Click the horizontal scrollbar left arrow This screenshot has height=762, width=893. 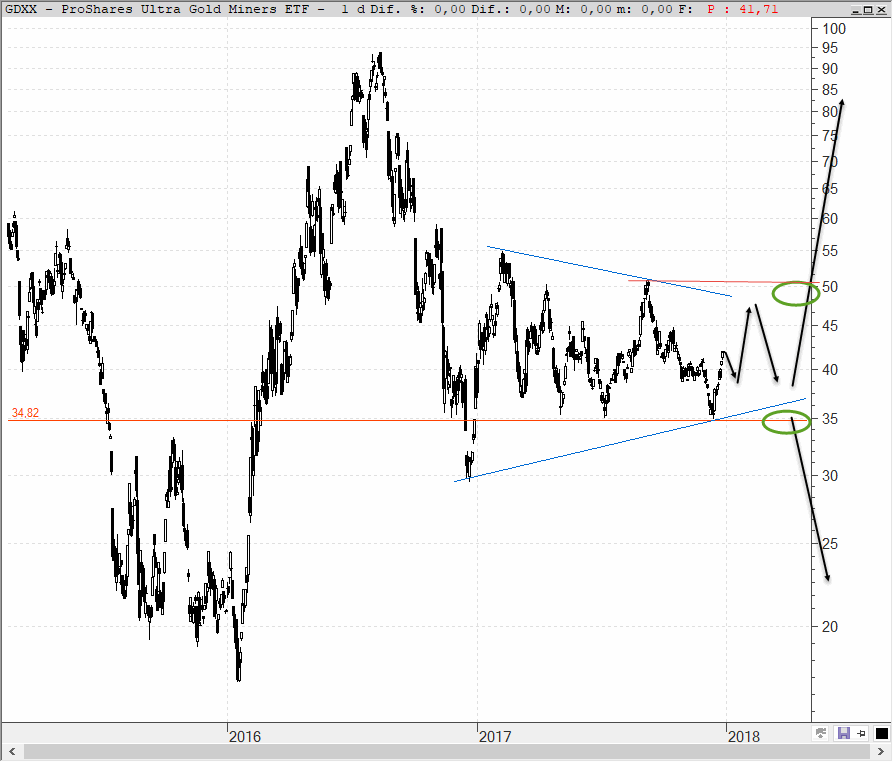click(12, 752)
